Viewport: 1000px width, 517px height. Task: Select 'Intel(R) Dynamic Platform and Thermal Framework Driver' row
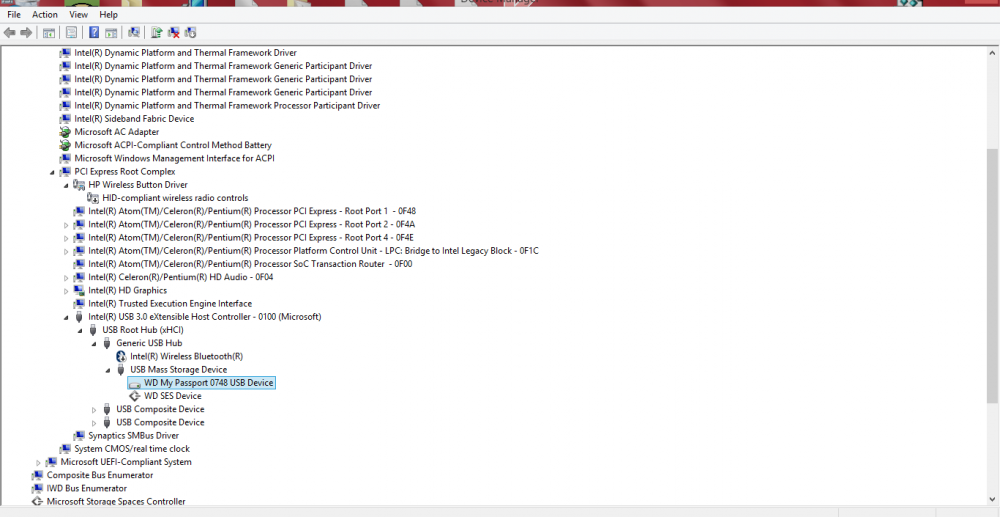pyautogui.click(x=185, y=53)
